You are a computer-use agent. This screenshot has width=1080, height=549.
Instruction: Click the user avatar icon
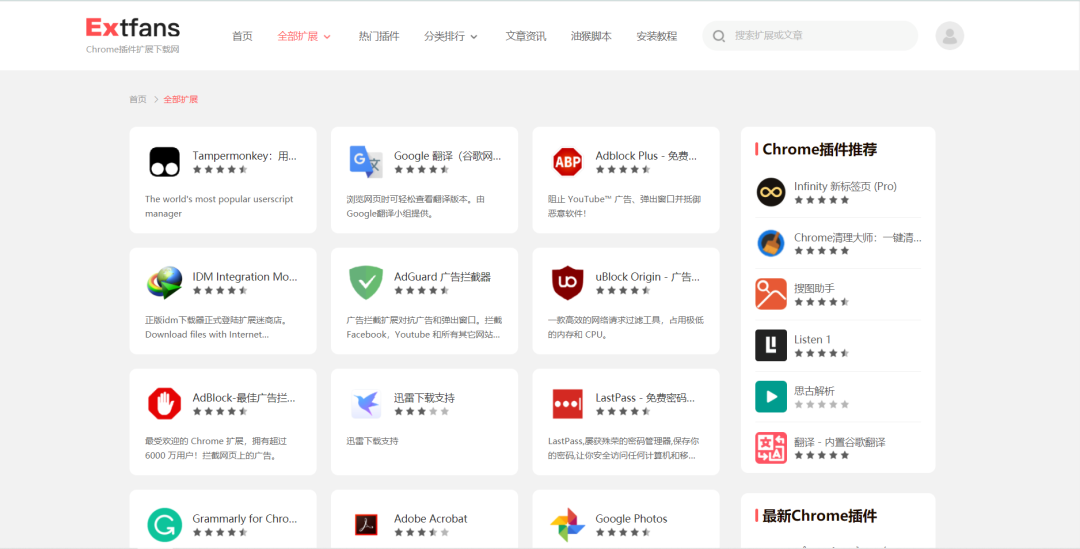(x=949, y=36)
